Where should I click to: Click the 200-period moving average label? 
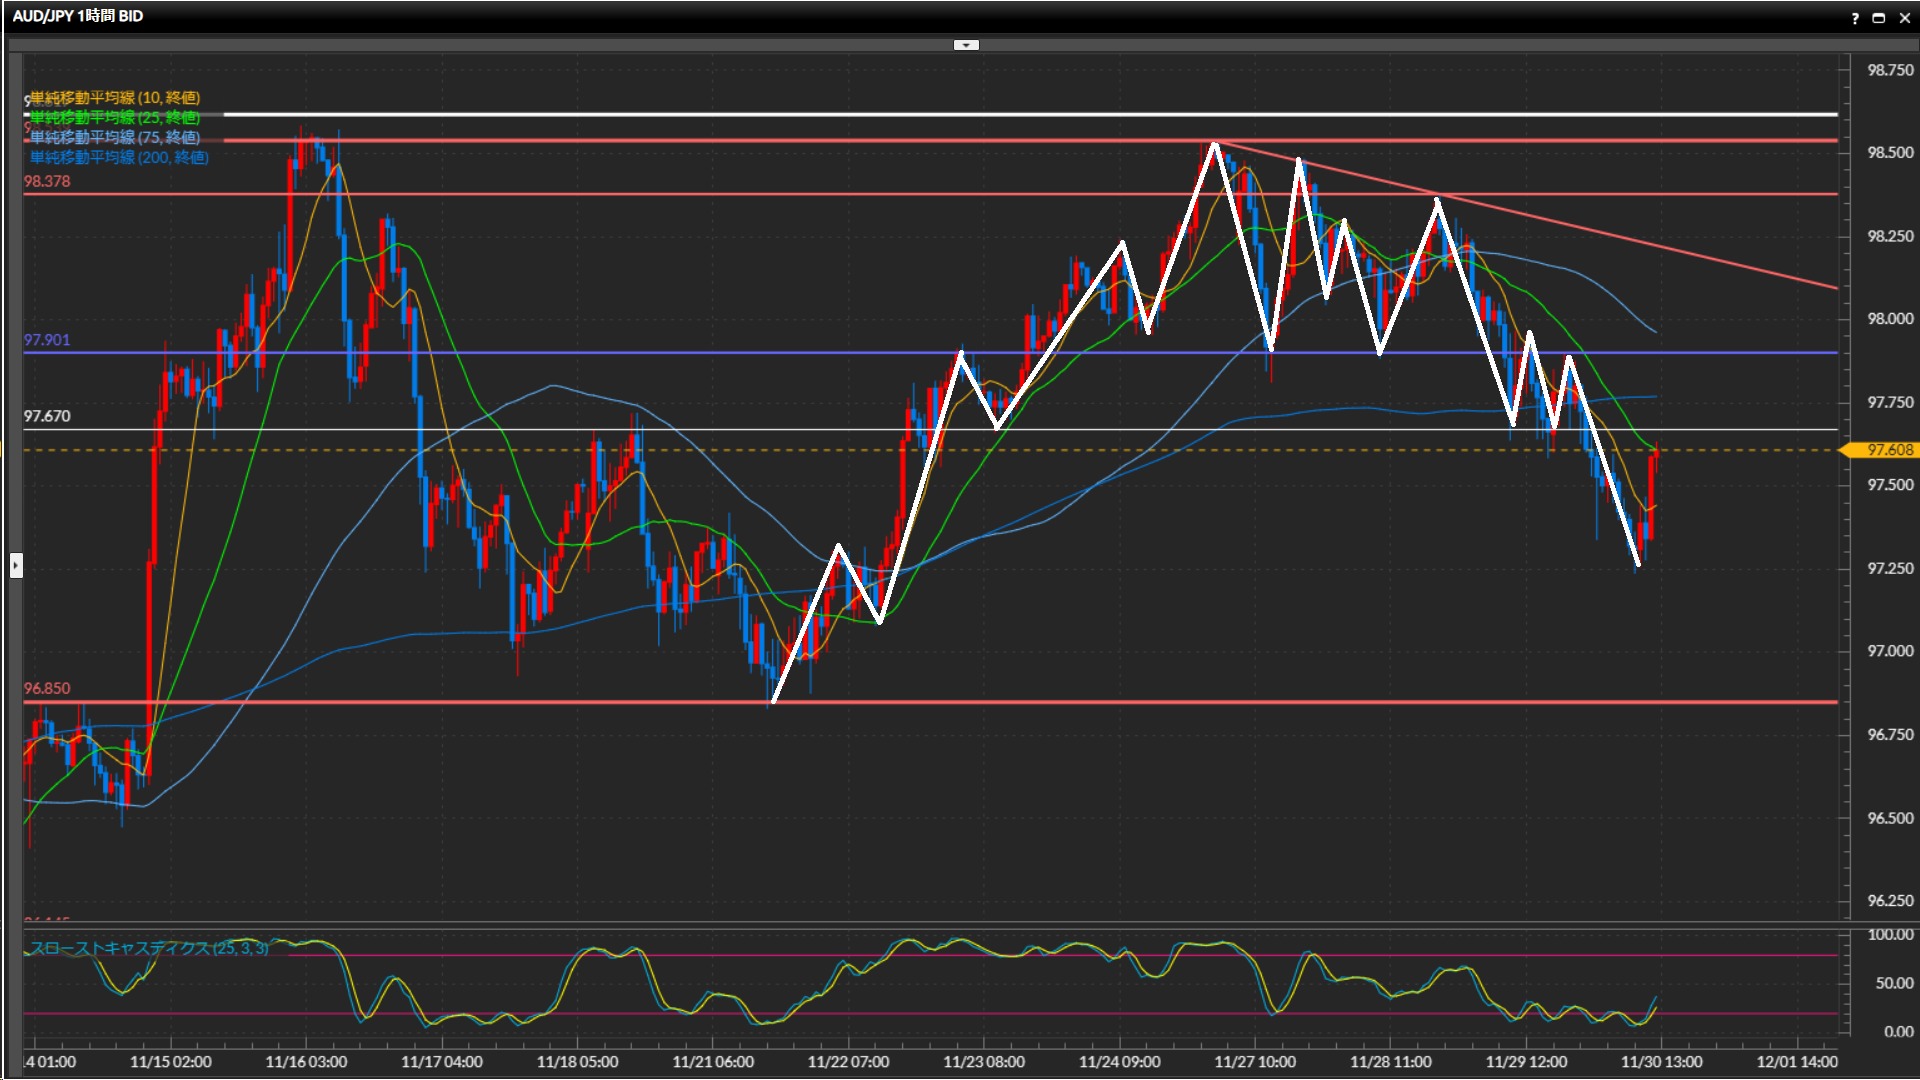(119, 157)
